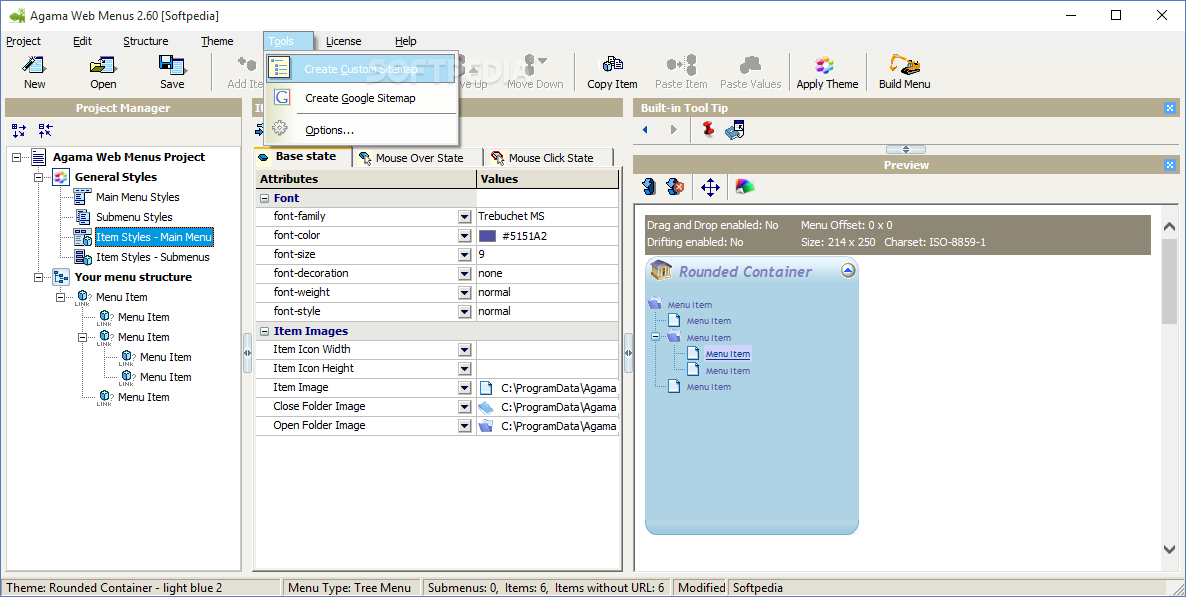Click font-size value field showing 9
Screen dimensions: 1186x597
tap(548, 255)
